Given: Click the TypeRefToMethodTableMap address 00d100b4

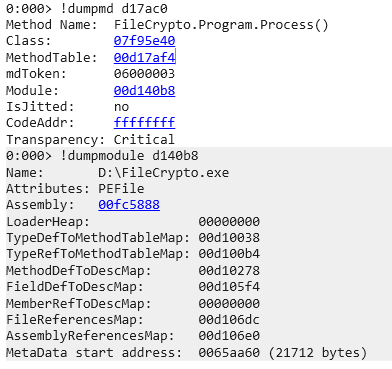Looking at the screenshot, I should [229, 254].
